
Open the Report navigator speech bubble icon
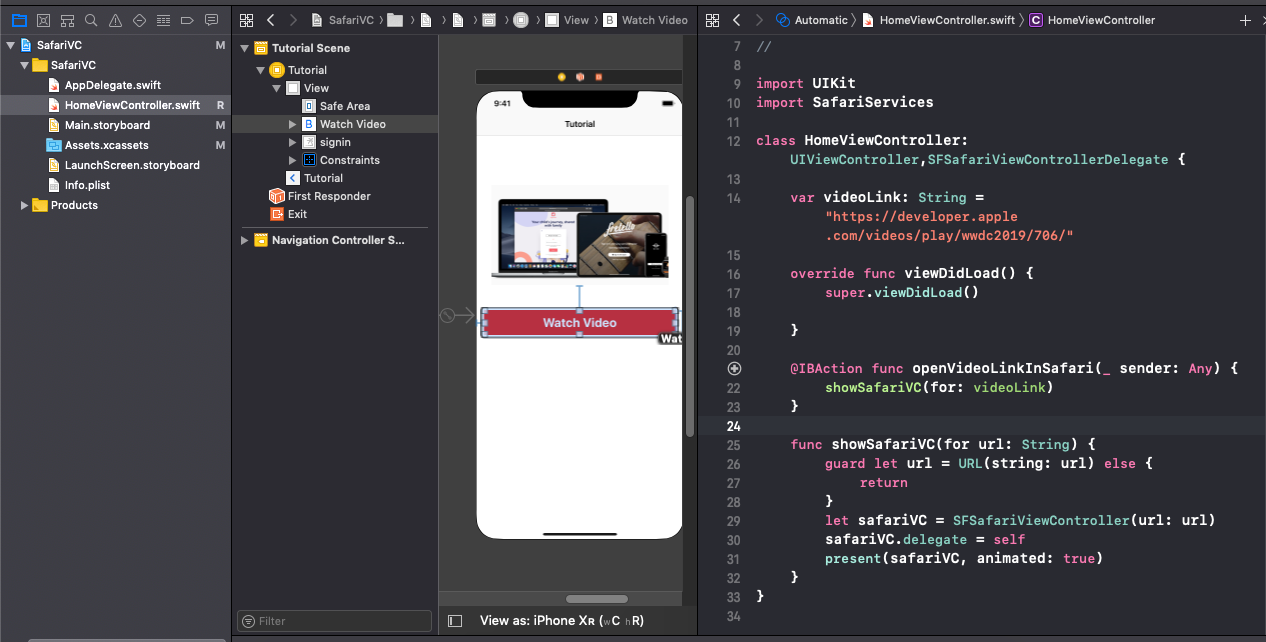click(x=211, y=20)
